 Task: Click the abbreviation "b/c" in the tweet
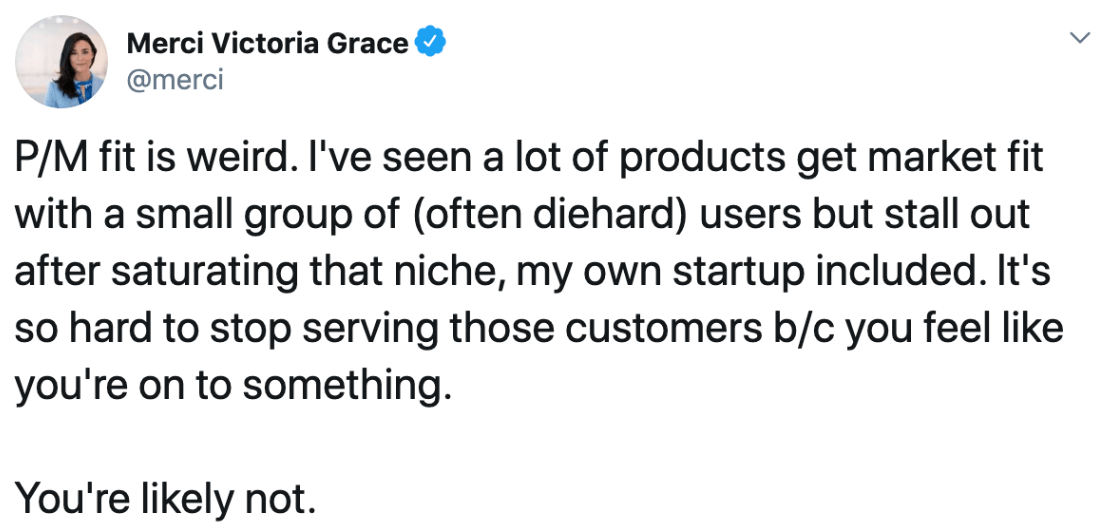[805, 329]
